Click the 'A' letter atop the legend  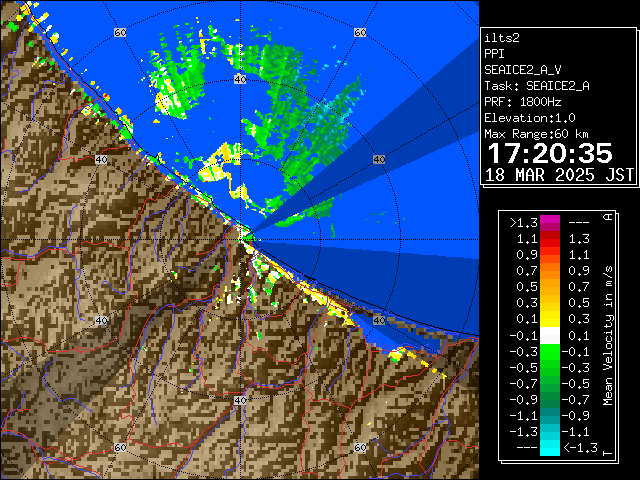608,217
